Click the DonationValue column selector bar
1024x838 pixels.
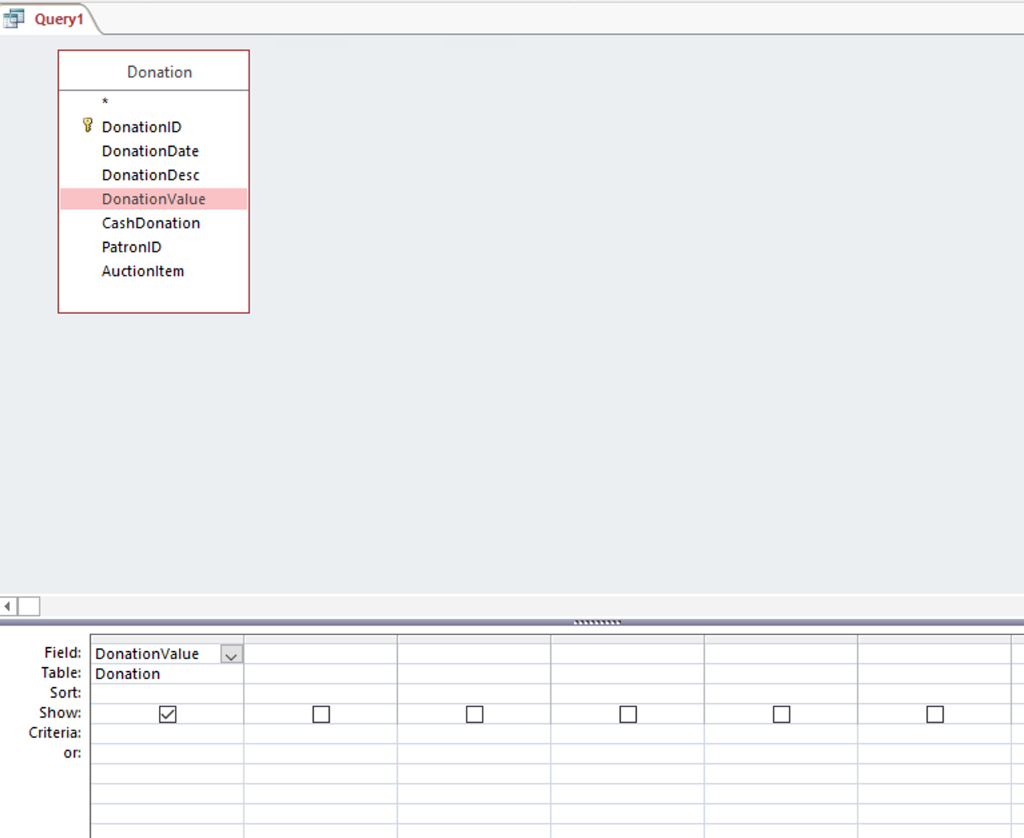pyautogui.click(x=167, y=639)
